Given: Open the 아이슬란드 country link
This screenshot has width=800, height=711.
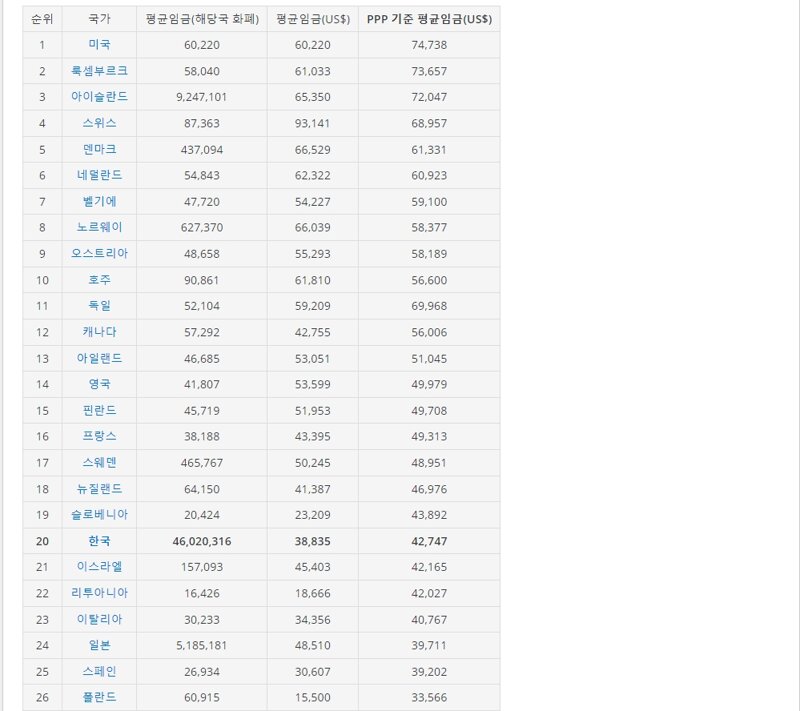Looking at the screenshot, I should tap(99, 96).
